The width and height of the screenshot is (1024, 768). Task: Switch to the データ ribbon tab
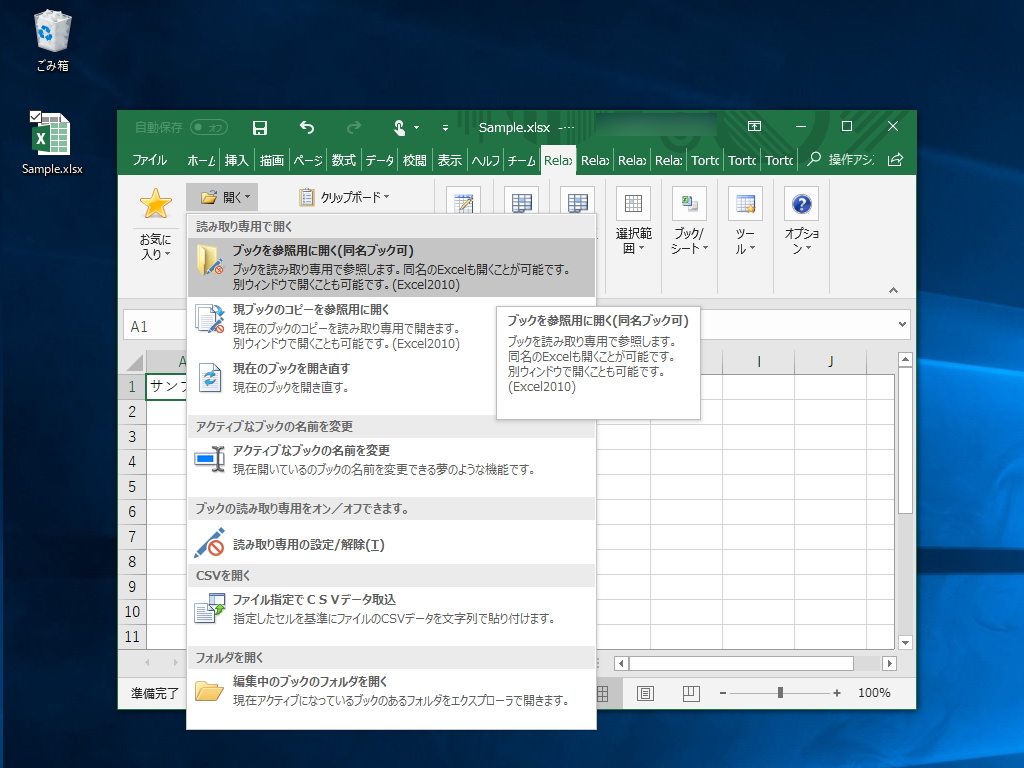380,160
